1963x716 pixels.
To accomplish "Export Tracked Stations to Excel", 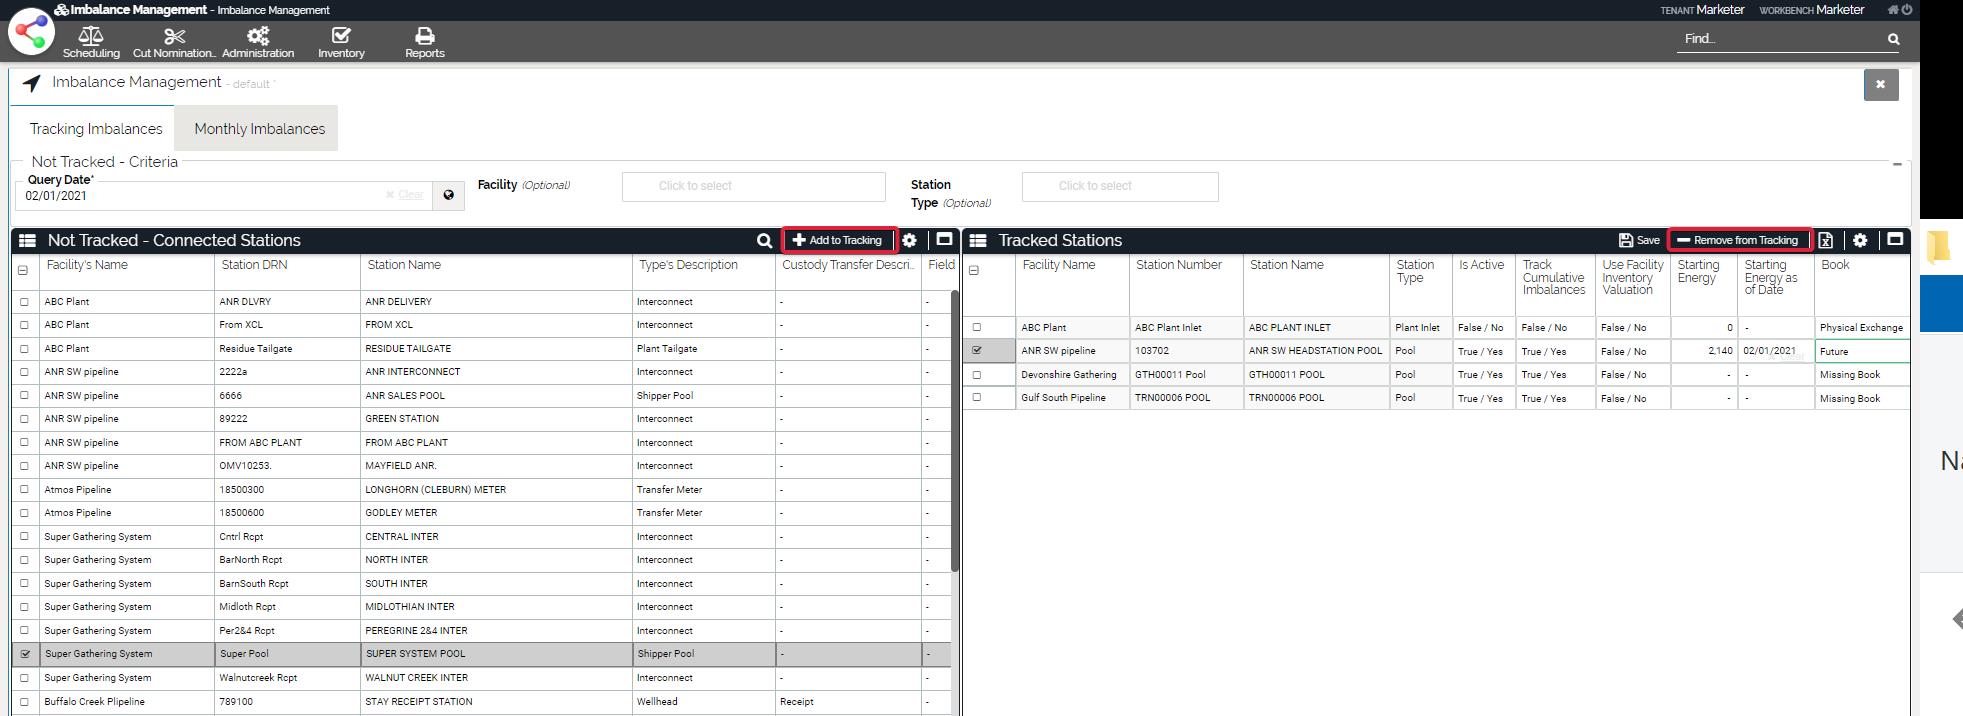I will coord(1826,240).
